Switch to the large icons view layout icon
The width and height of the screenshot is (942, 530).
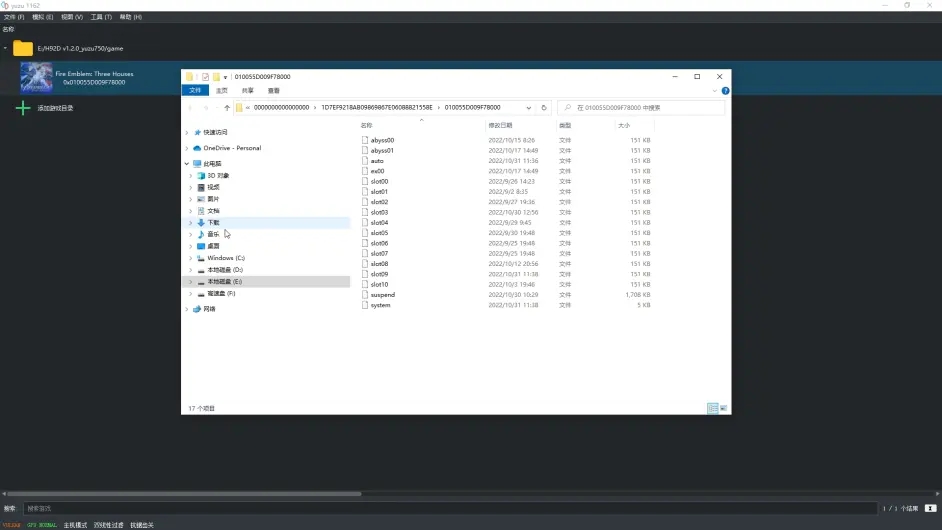click(x=723, y=408)
